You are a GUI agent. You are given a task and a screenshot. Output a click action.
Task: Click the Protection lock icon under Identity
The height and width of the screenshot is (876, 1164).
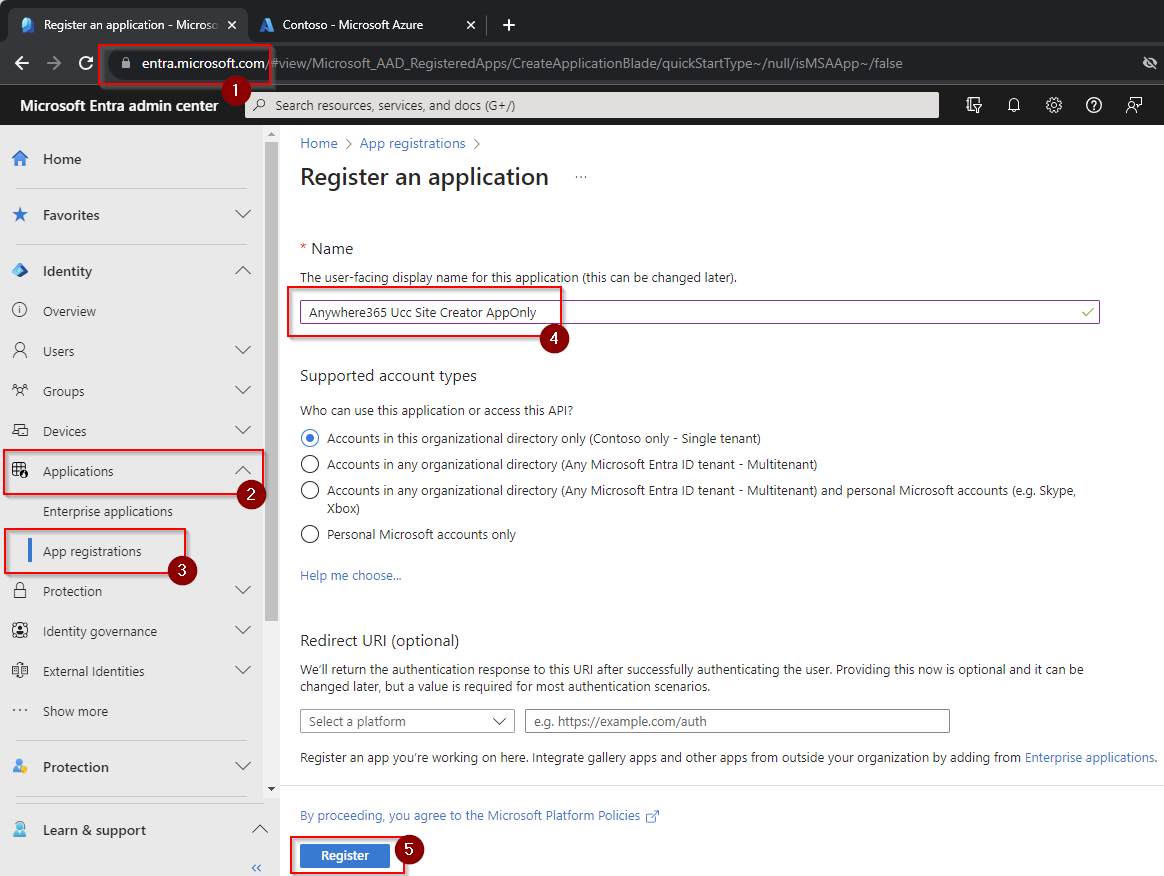pos(20,590)
